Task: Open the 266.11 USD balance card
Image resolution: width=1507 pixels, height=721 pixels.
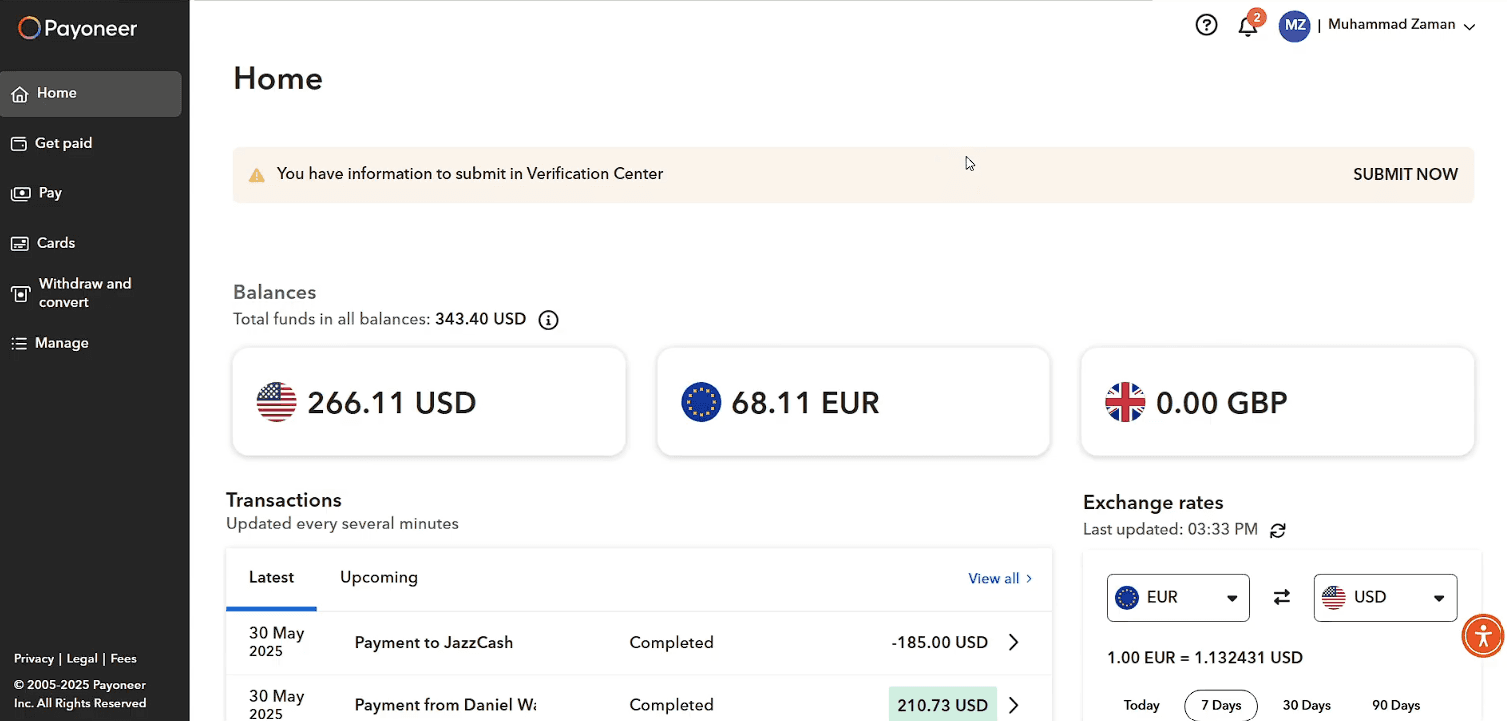Action: pos(429,402)
